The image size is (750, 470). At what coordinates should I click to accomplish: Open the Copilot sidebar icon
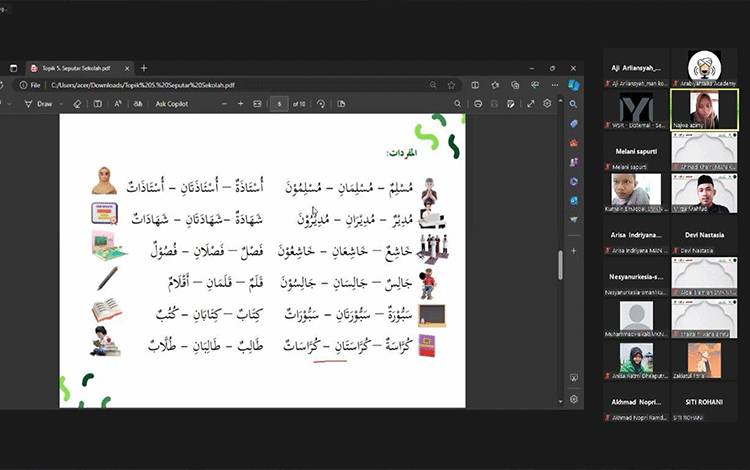point(574,85)
